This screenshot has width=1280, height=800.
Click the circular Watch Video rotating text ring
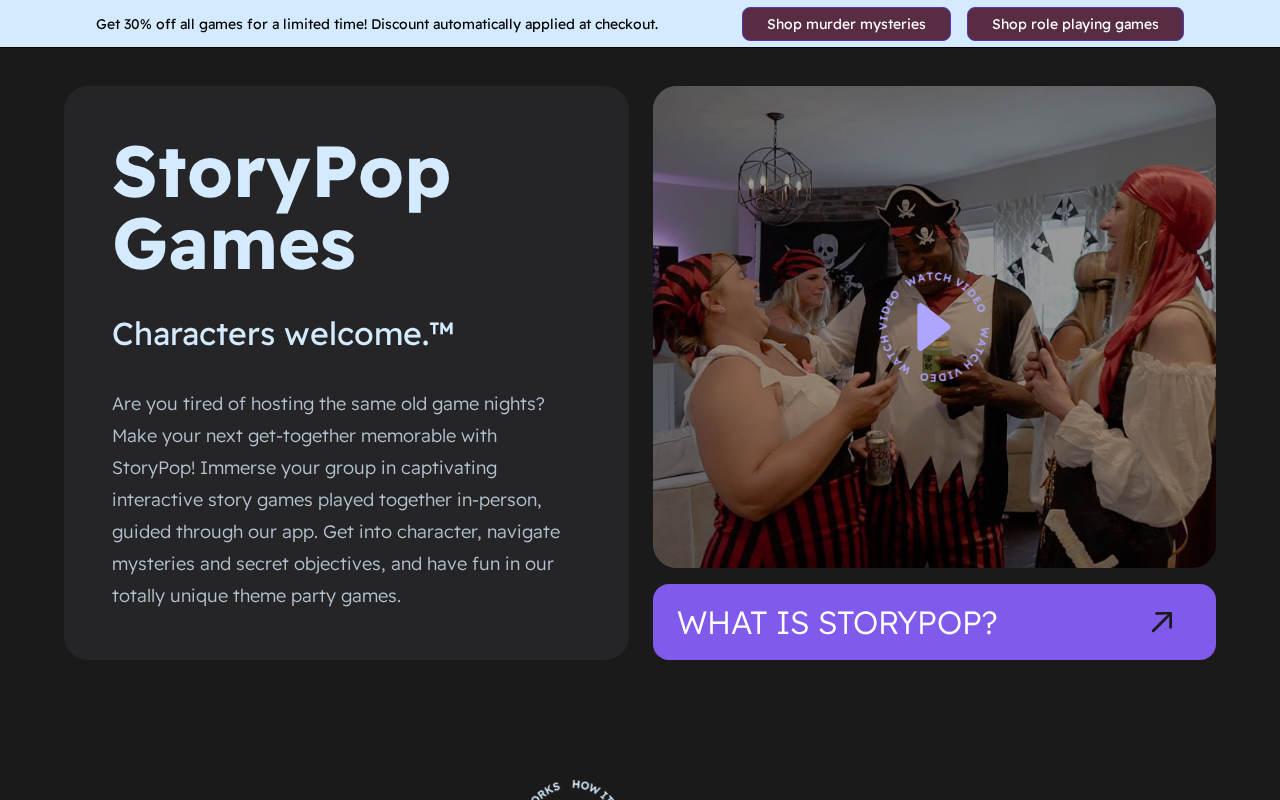point(934,327)
